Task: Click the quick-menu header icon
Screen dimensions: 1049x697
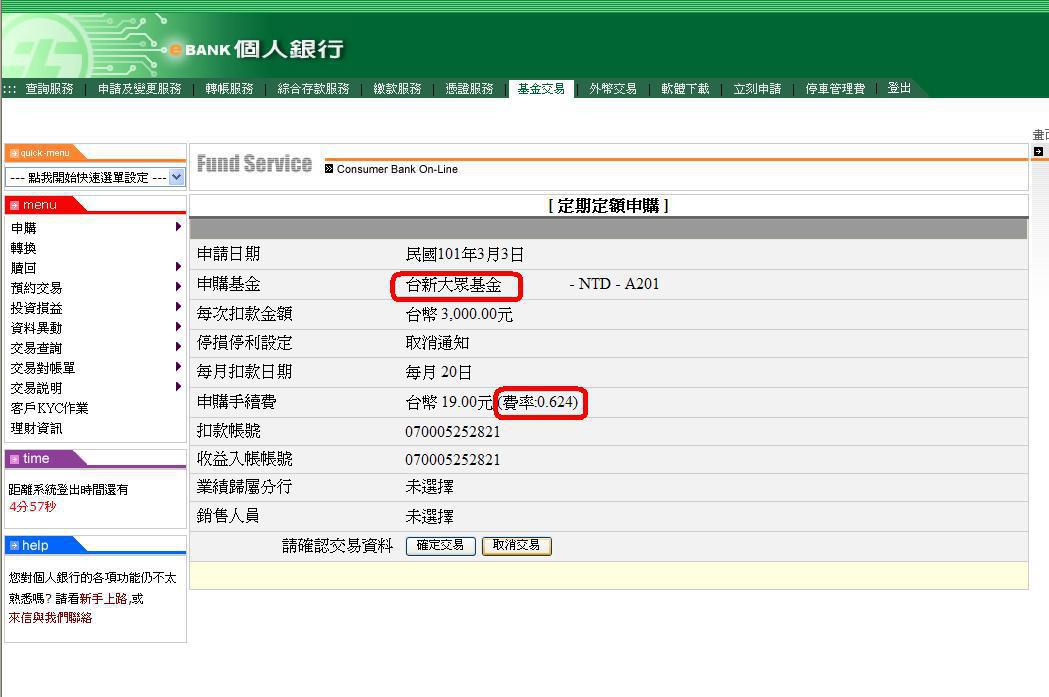Action: 14,153
